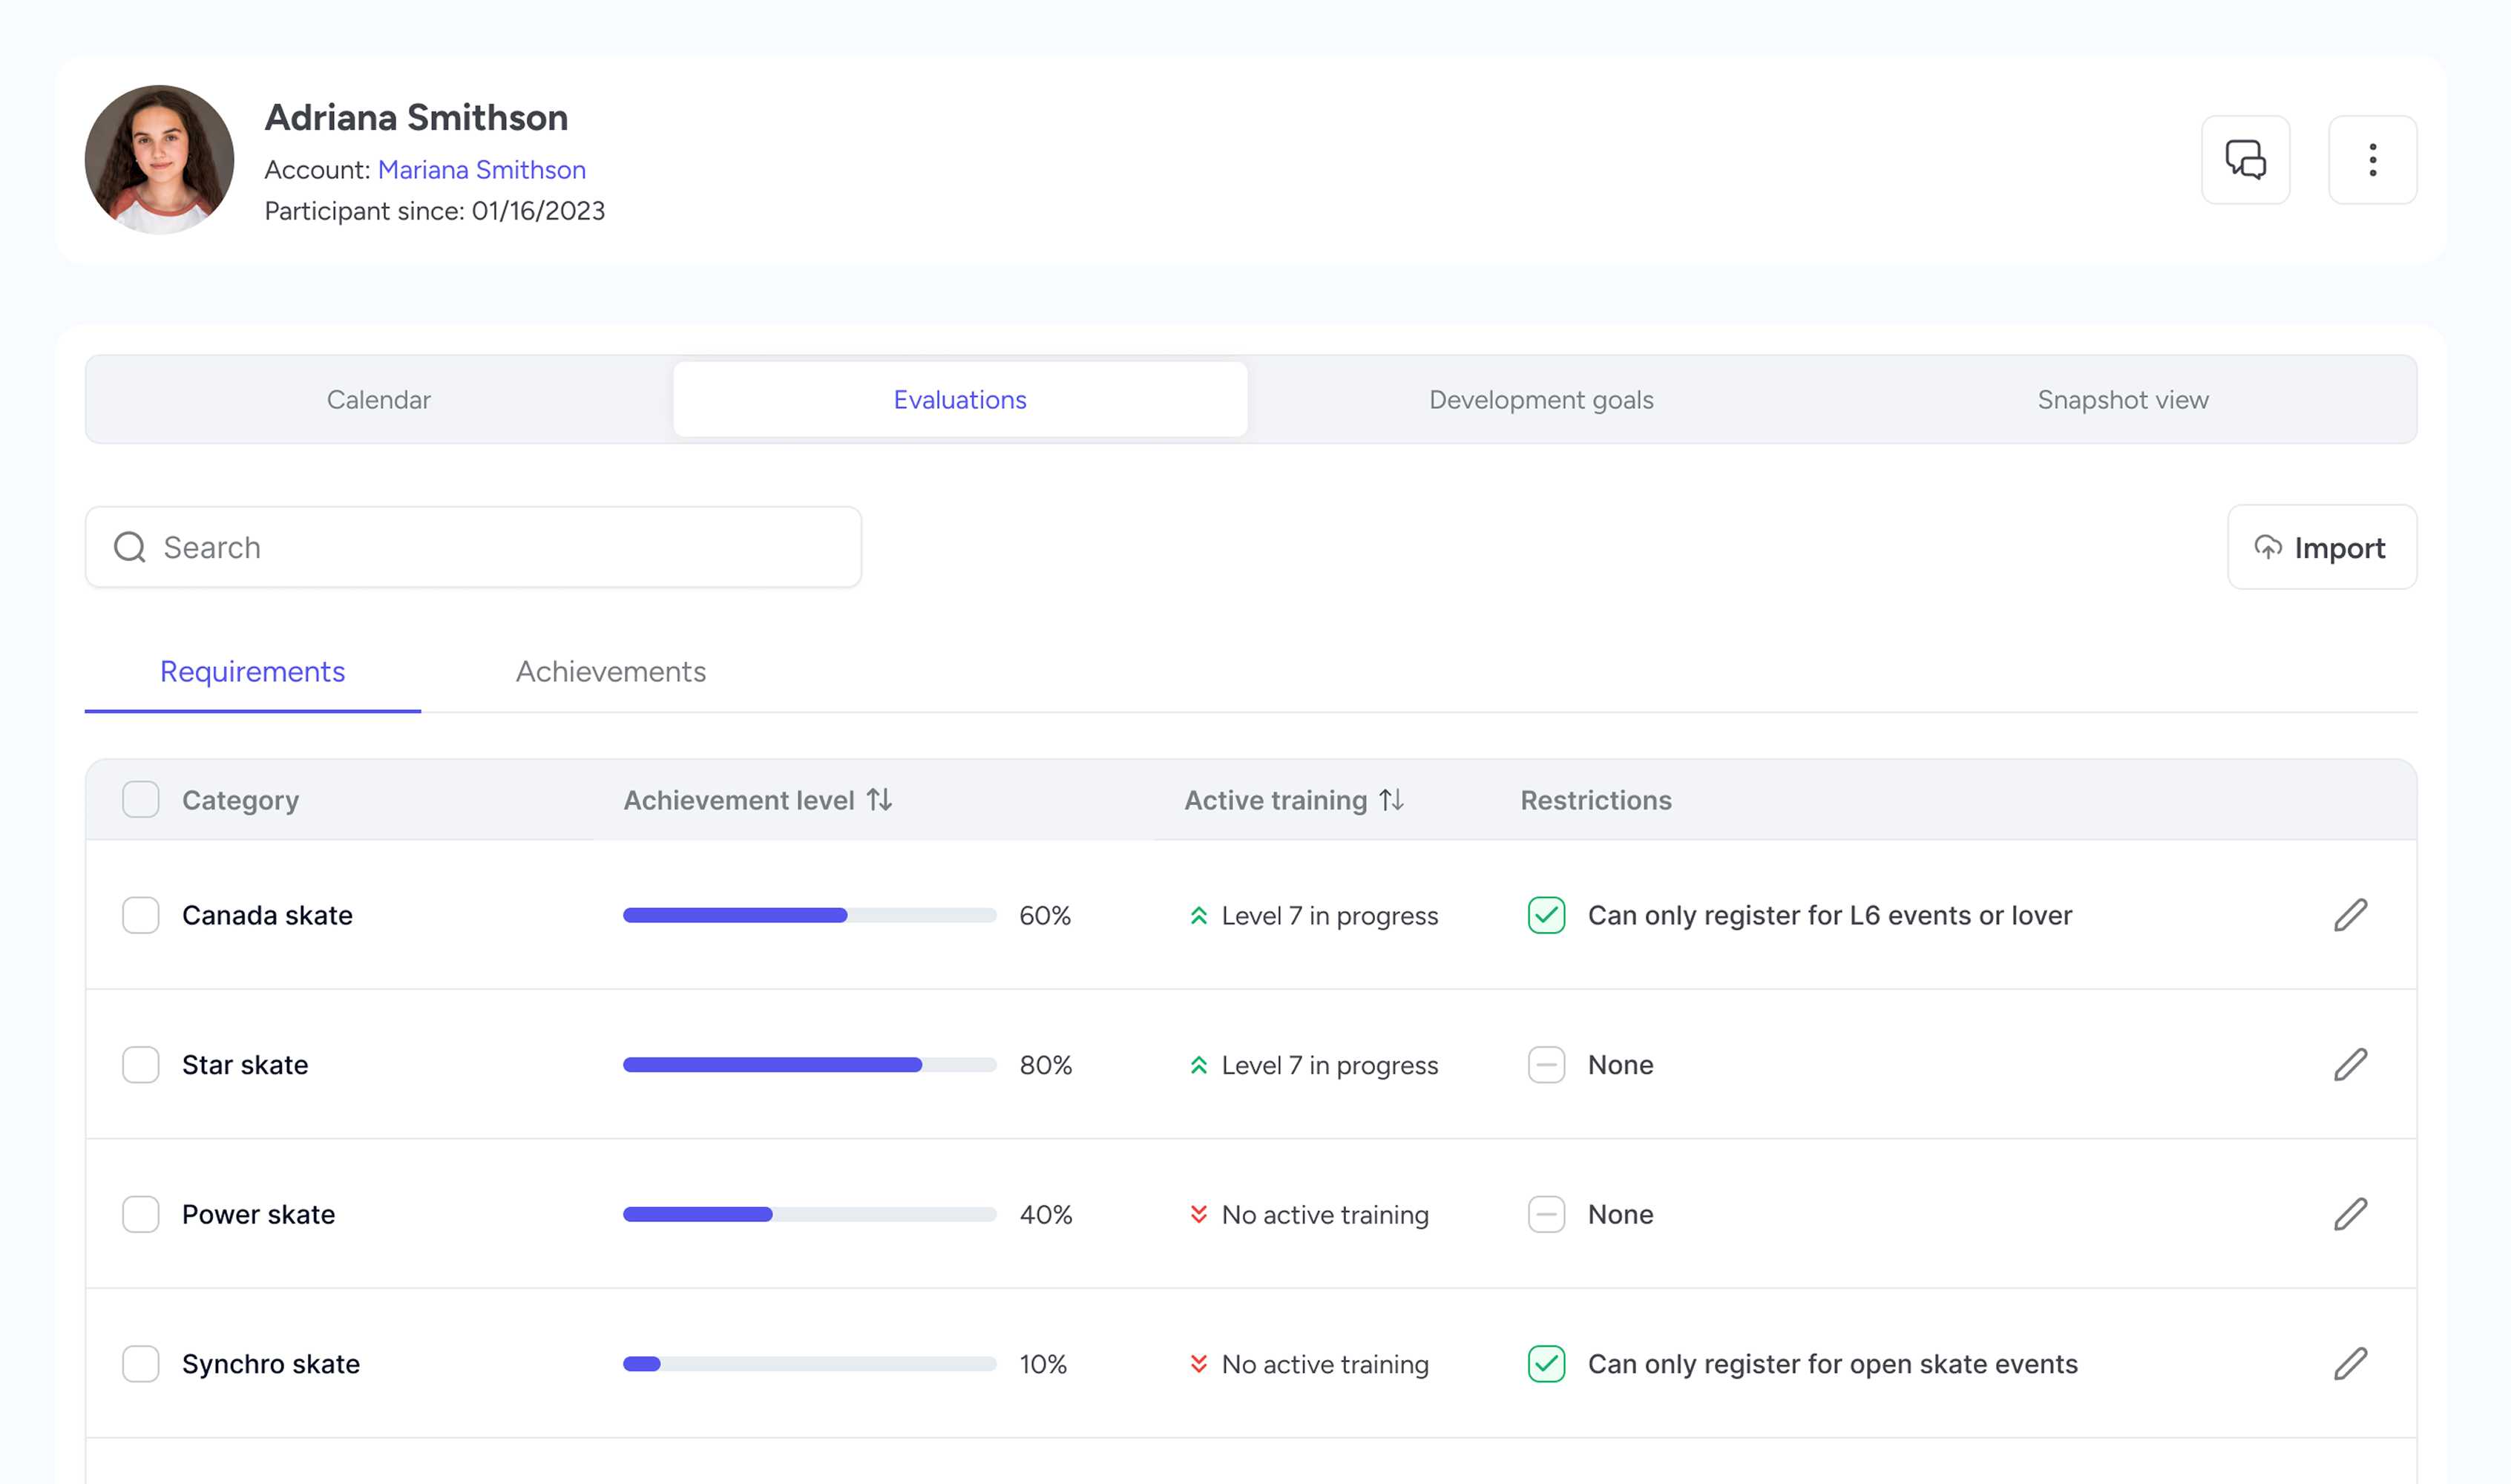
Task: Edit the Canada skate row with pencil
Action: [x=2350, y=915]
